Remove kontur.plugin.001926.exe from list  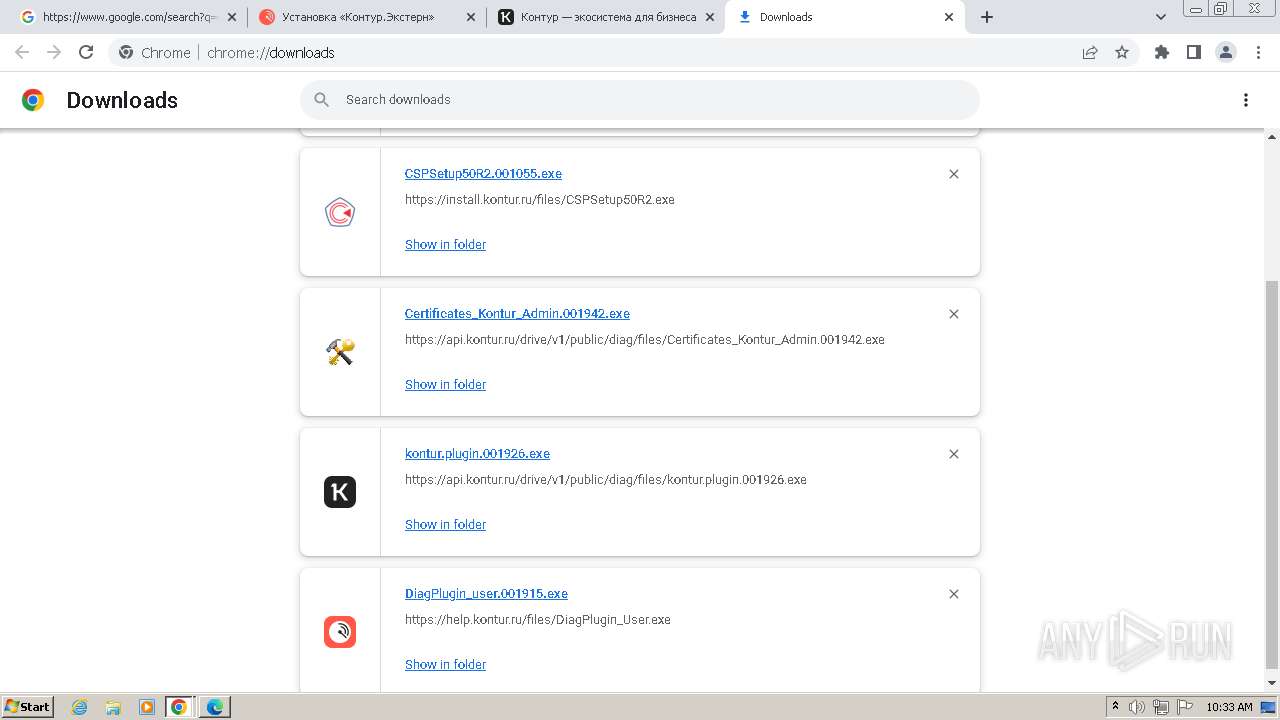click(x=954, y=454)
